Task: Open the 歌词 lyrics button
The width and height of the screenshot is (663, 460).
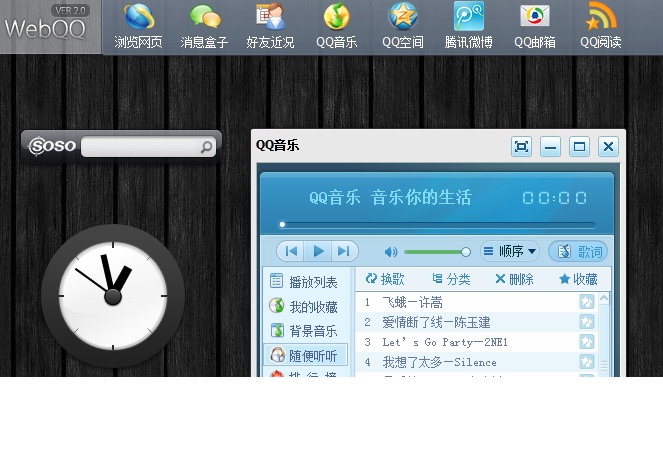Action: coord(578,251)
